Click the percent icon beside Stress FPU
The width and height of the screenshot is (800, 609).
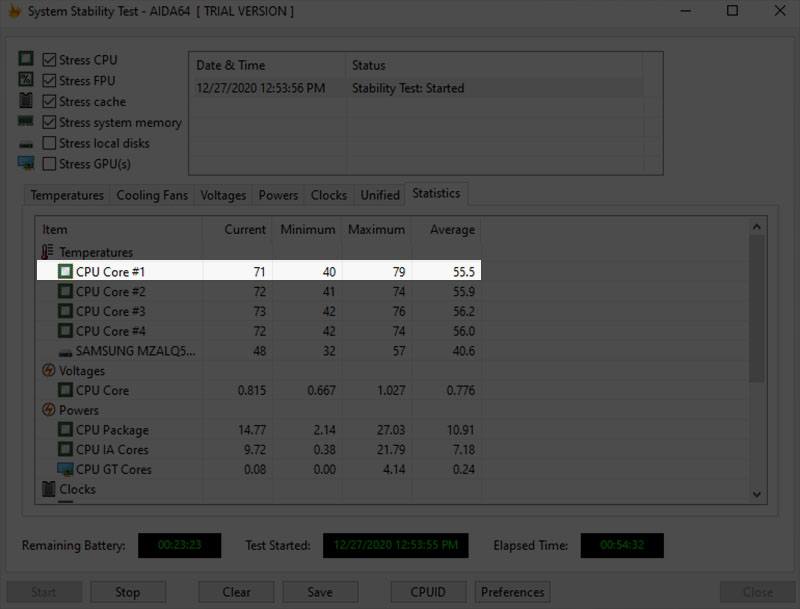tap(26, 80)
